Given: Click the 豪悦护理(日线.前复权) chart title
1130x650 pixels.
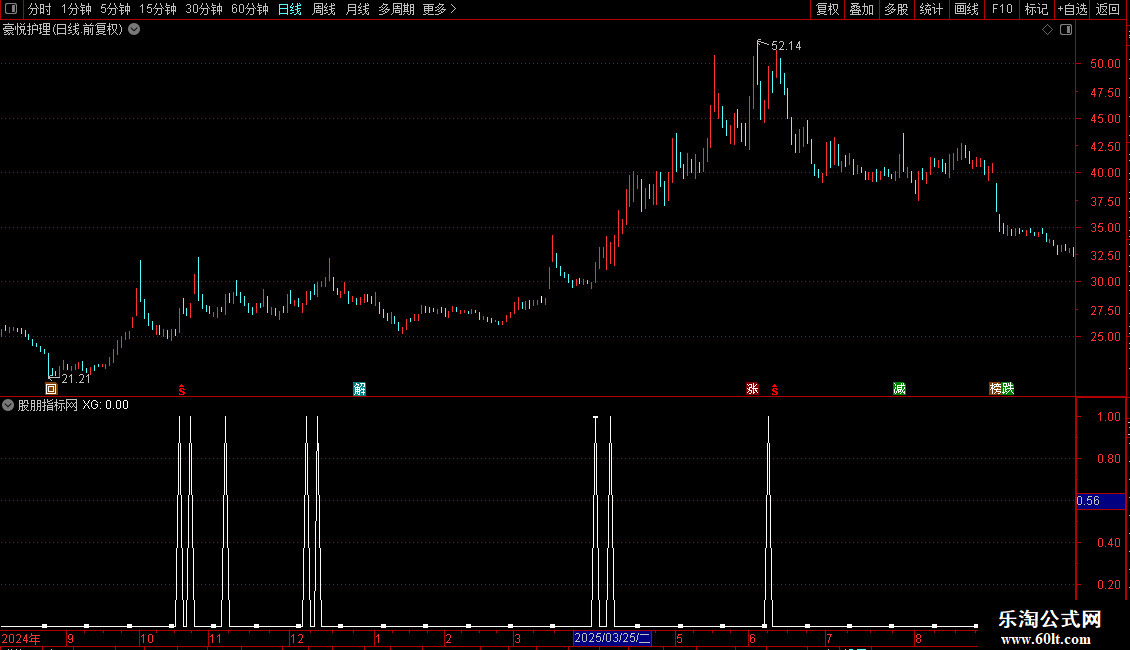Looking at the screenshot, I should click(x=63, y=30).
